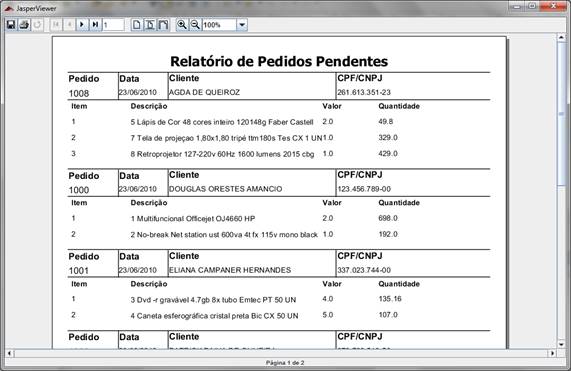Select order number 1008
The height and width of the screenshot is (371, 571).
click(79, 94)
